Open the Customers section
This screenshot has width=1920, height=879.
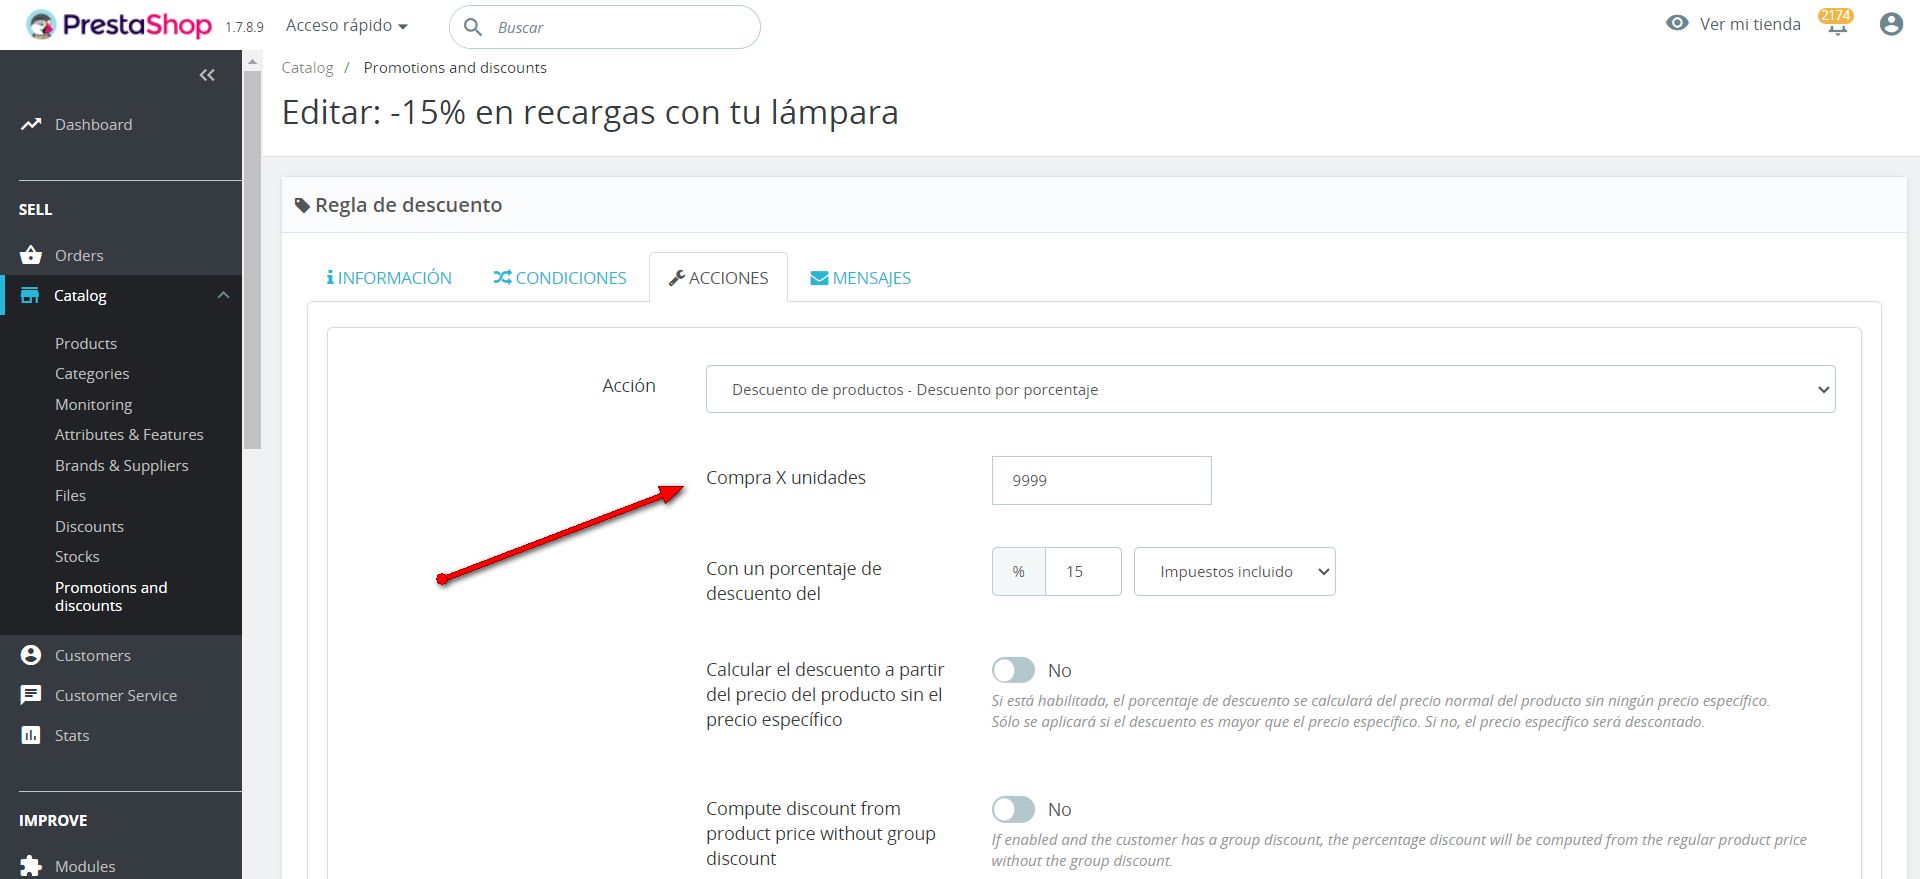point(93,655)
